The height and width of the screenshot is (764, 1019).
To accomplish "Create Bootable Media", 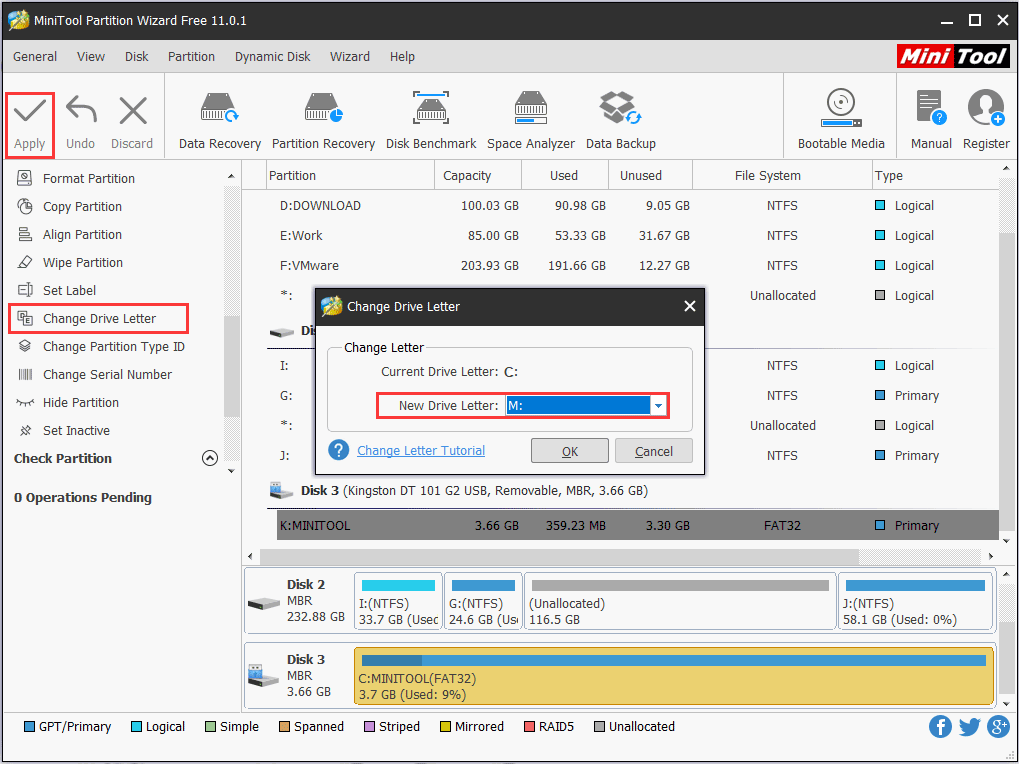I will tap(841, 121).
